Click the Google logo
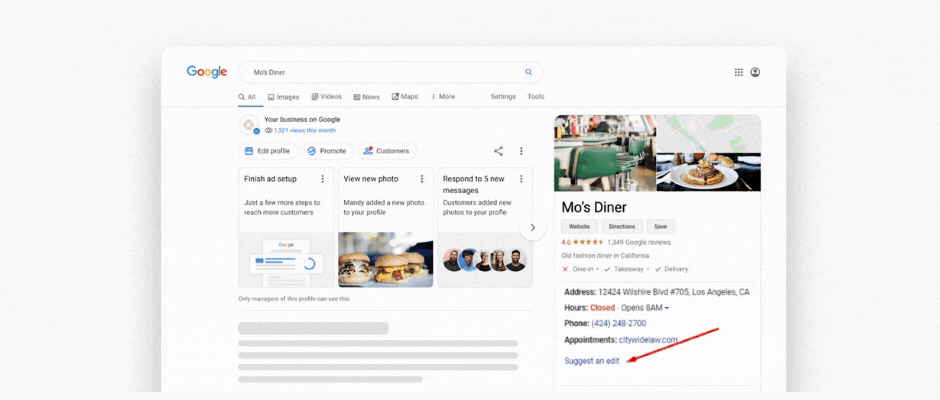Screen dimensions: 940x400 pyautogui.click(x=206, y=72)
